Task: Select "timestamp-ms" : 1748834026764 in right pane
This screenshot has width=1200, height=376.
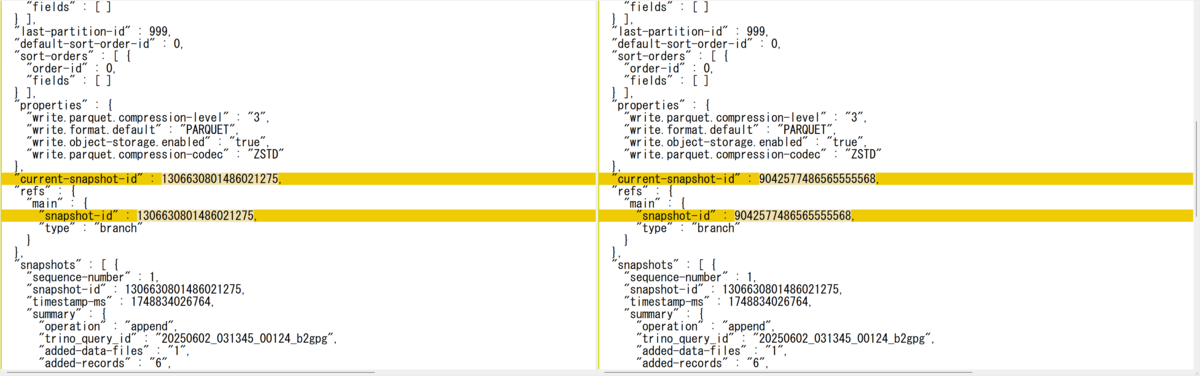Action: click(x=716, y=300)
